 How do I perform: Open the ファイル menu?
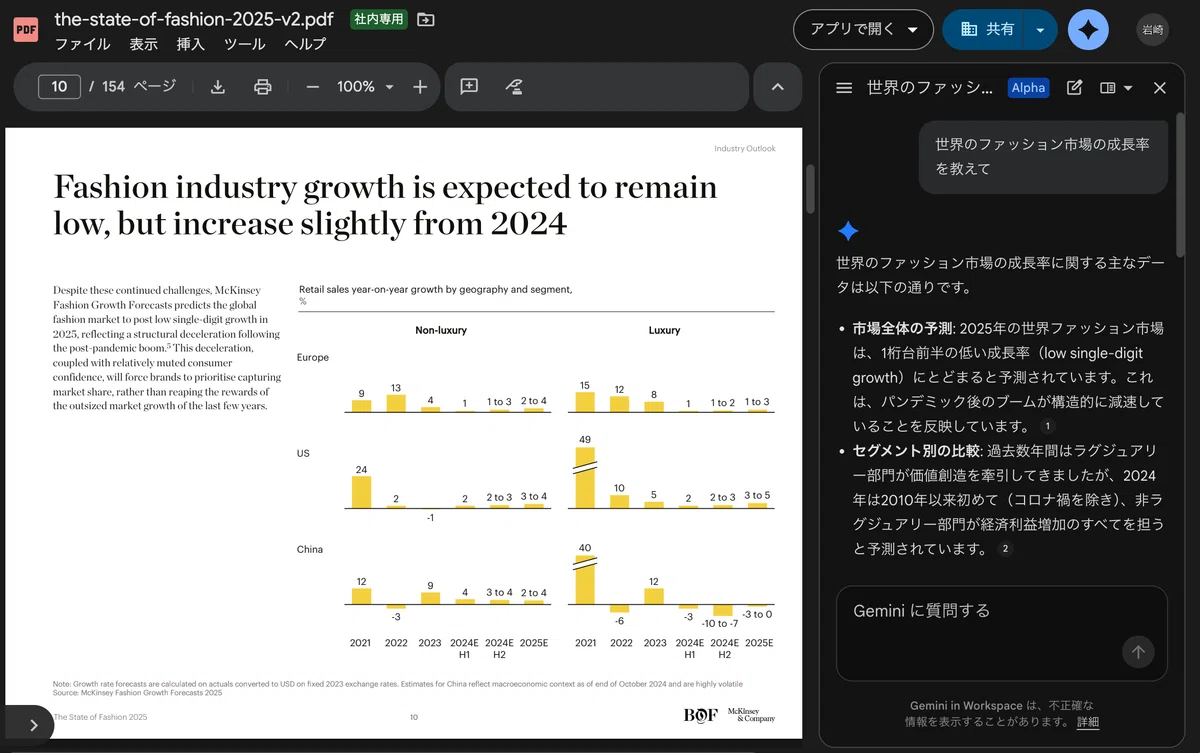click(x=82, y=44)
